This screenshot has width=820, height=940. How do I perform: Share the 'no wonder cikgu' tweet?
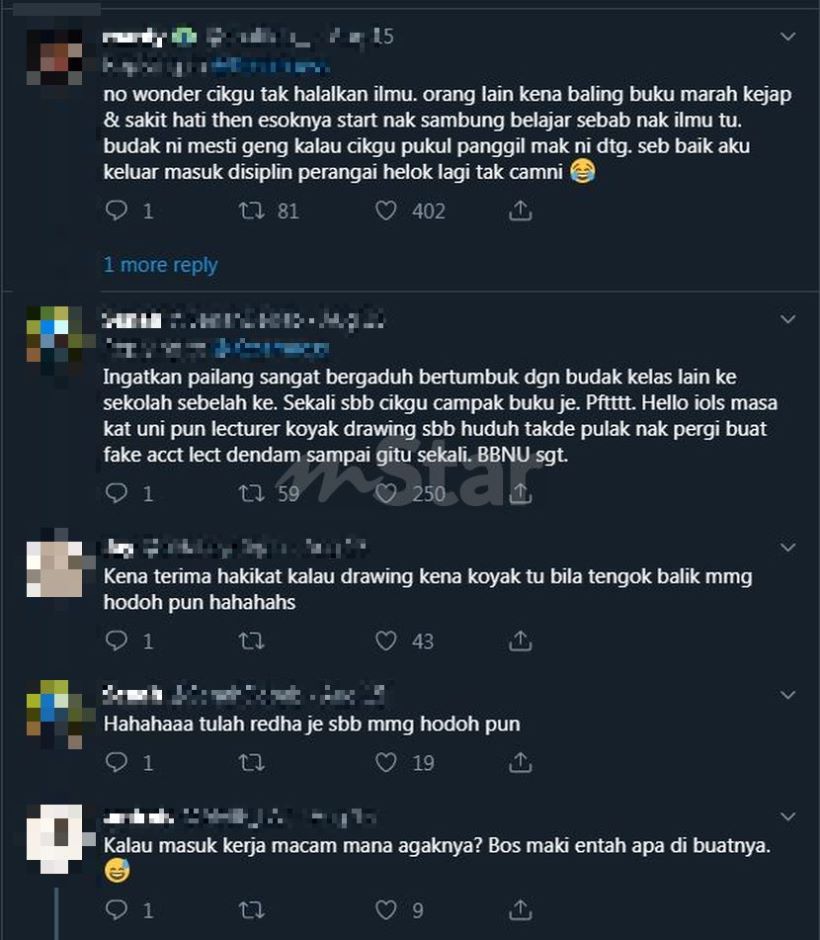[520, 210]
